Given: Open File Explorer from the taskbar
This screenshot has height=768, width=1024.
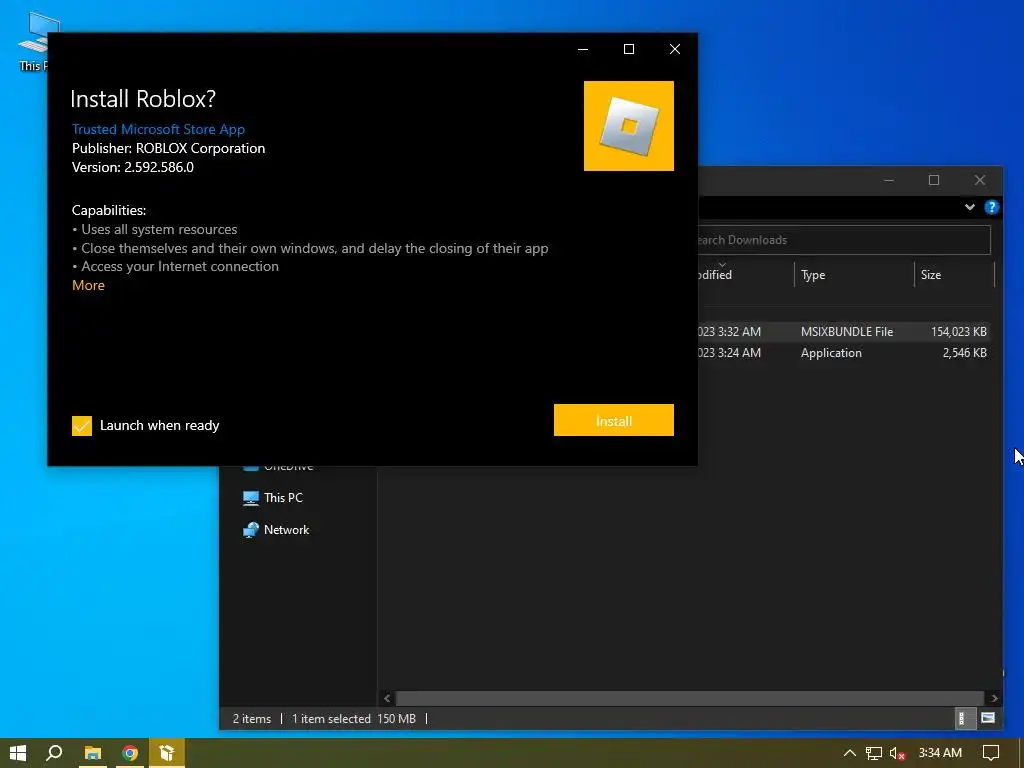Looking at the screenshot, I should (93, 753).
